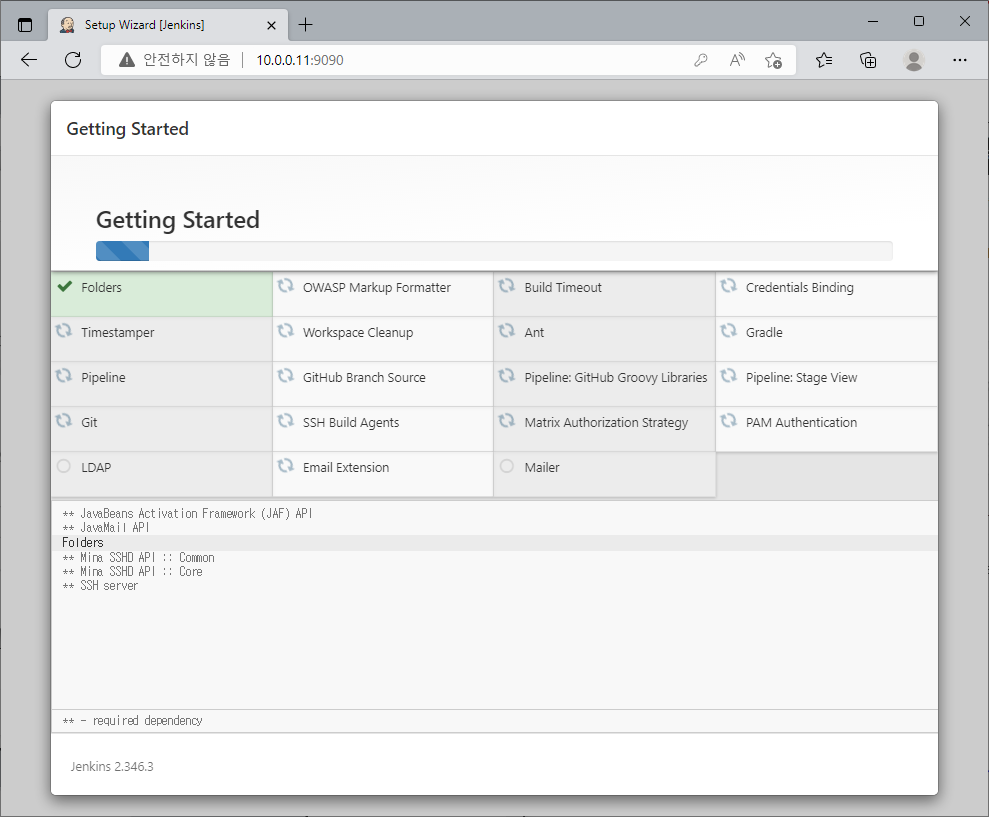Select the Setup Wizard [Jenkins] tab
The width and height of the screenshot is (989, 817).
tap(168, 25)
